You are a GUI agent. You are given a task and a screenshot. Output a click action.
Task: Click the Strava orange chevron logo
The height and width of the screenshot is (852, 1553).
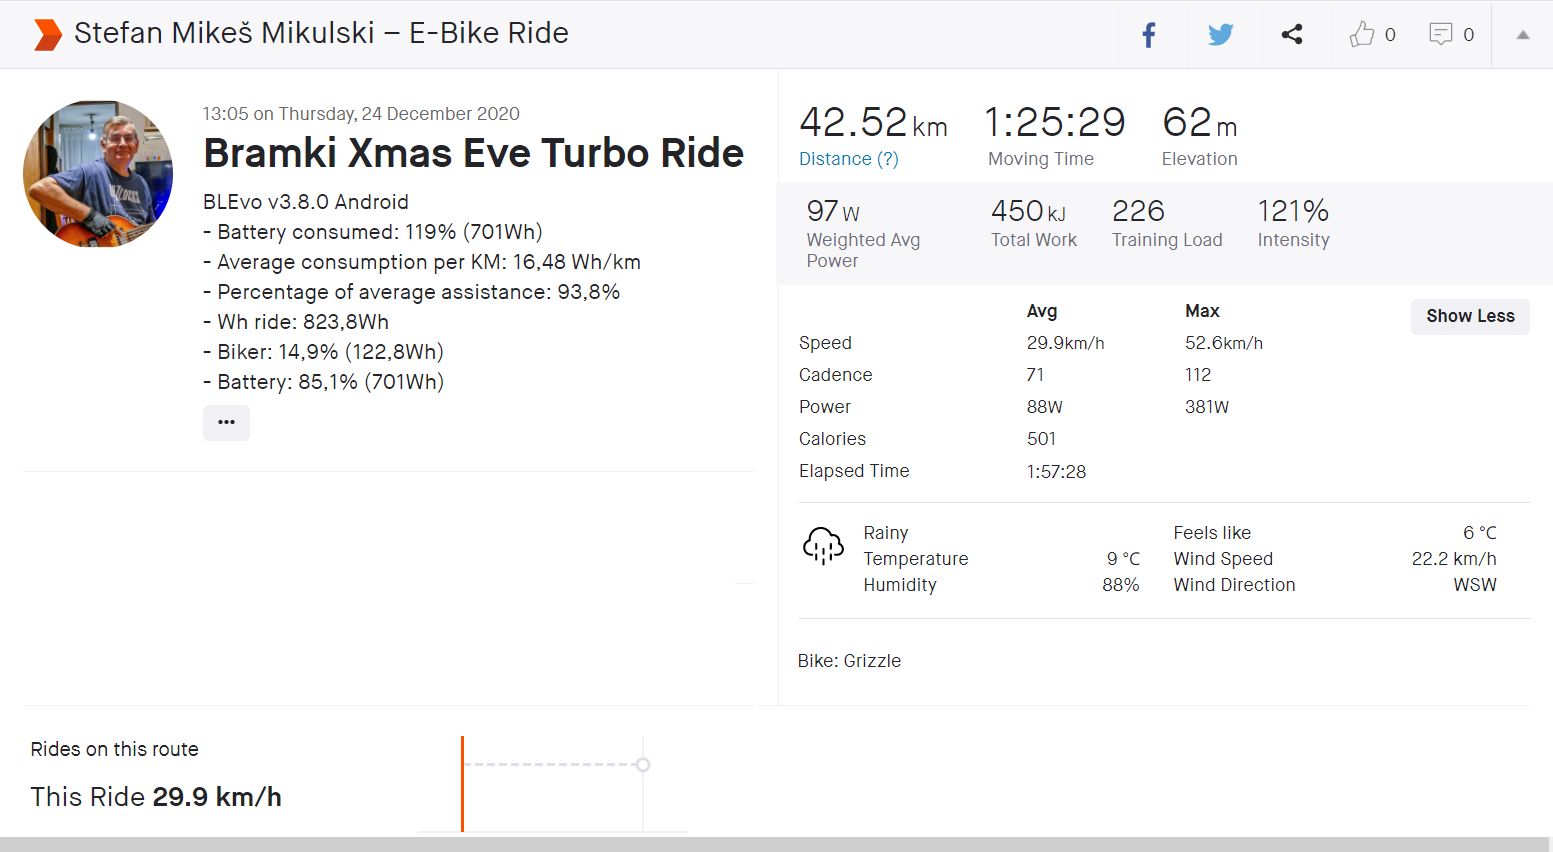click(47, 34)
